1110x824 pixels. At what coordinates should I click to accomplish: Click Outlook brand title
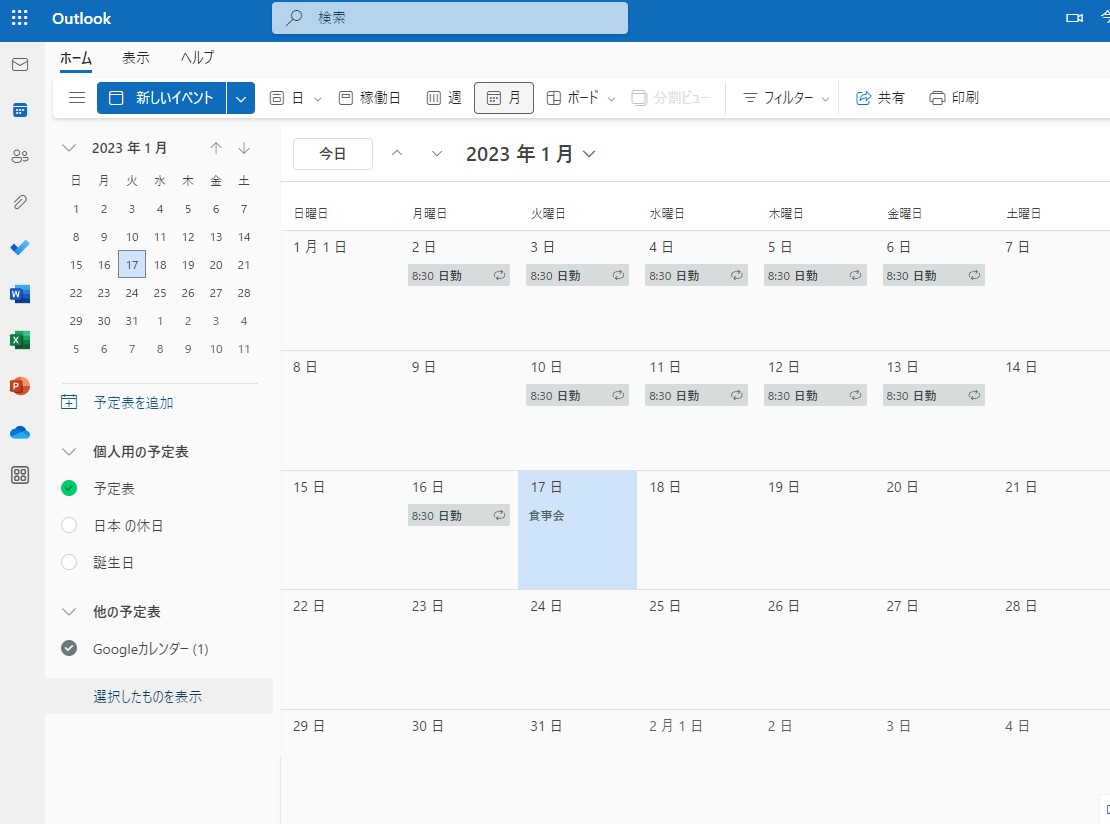pyautogui.click(x=81, y=18)
